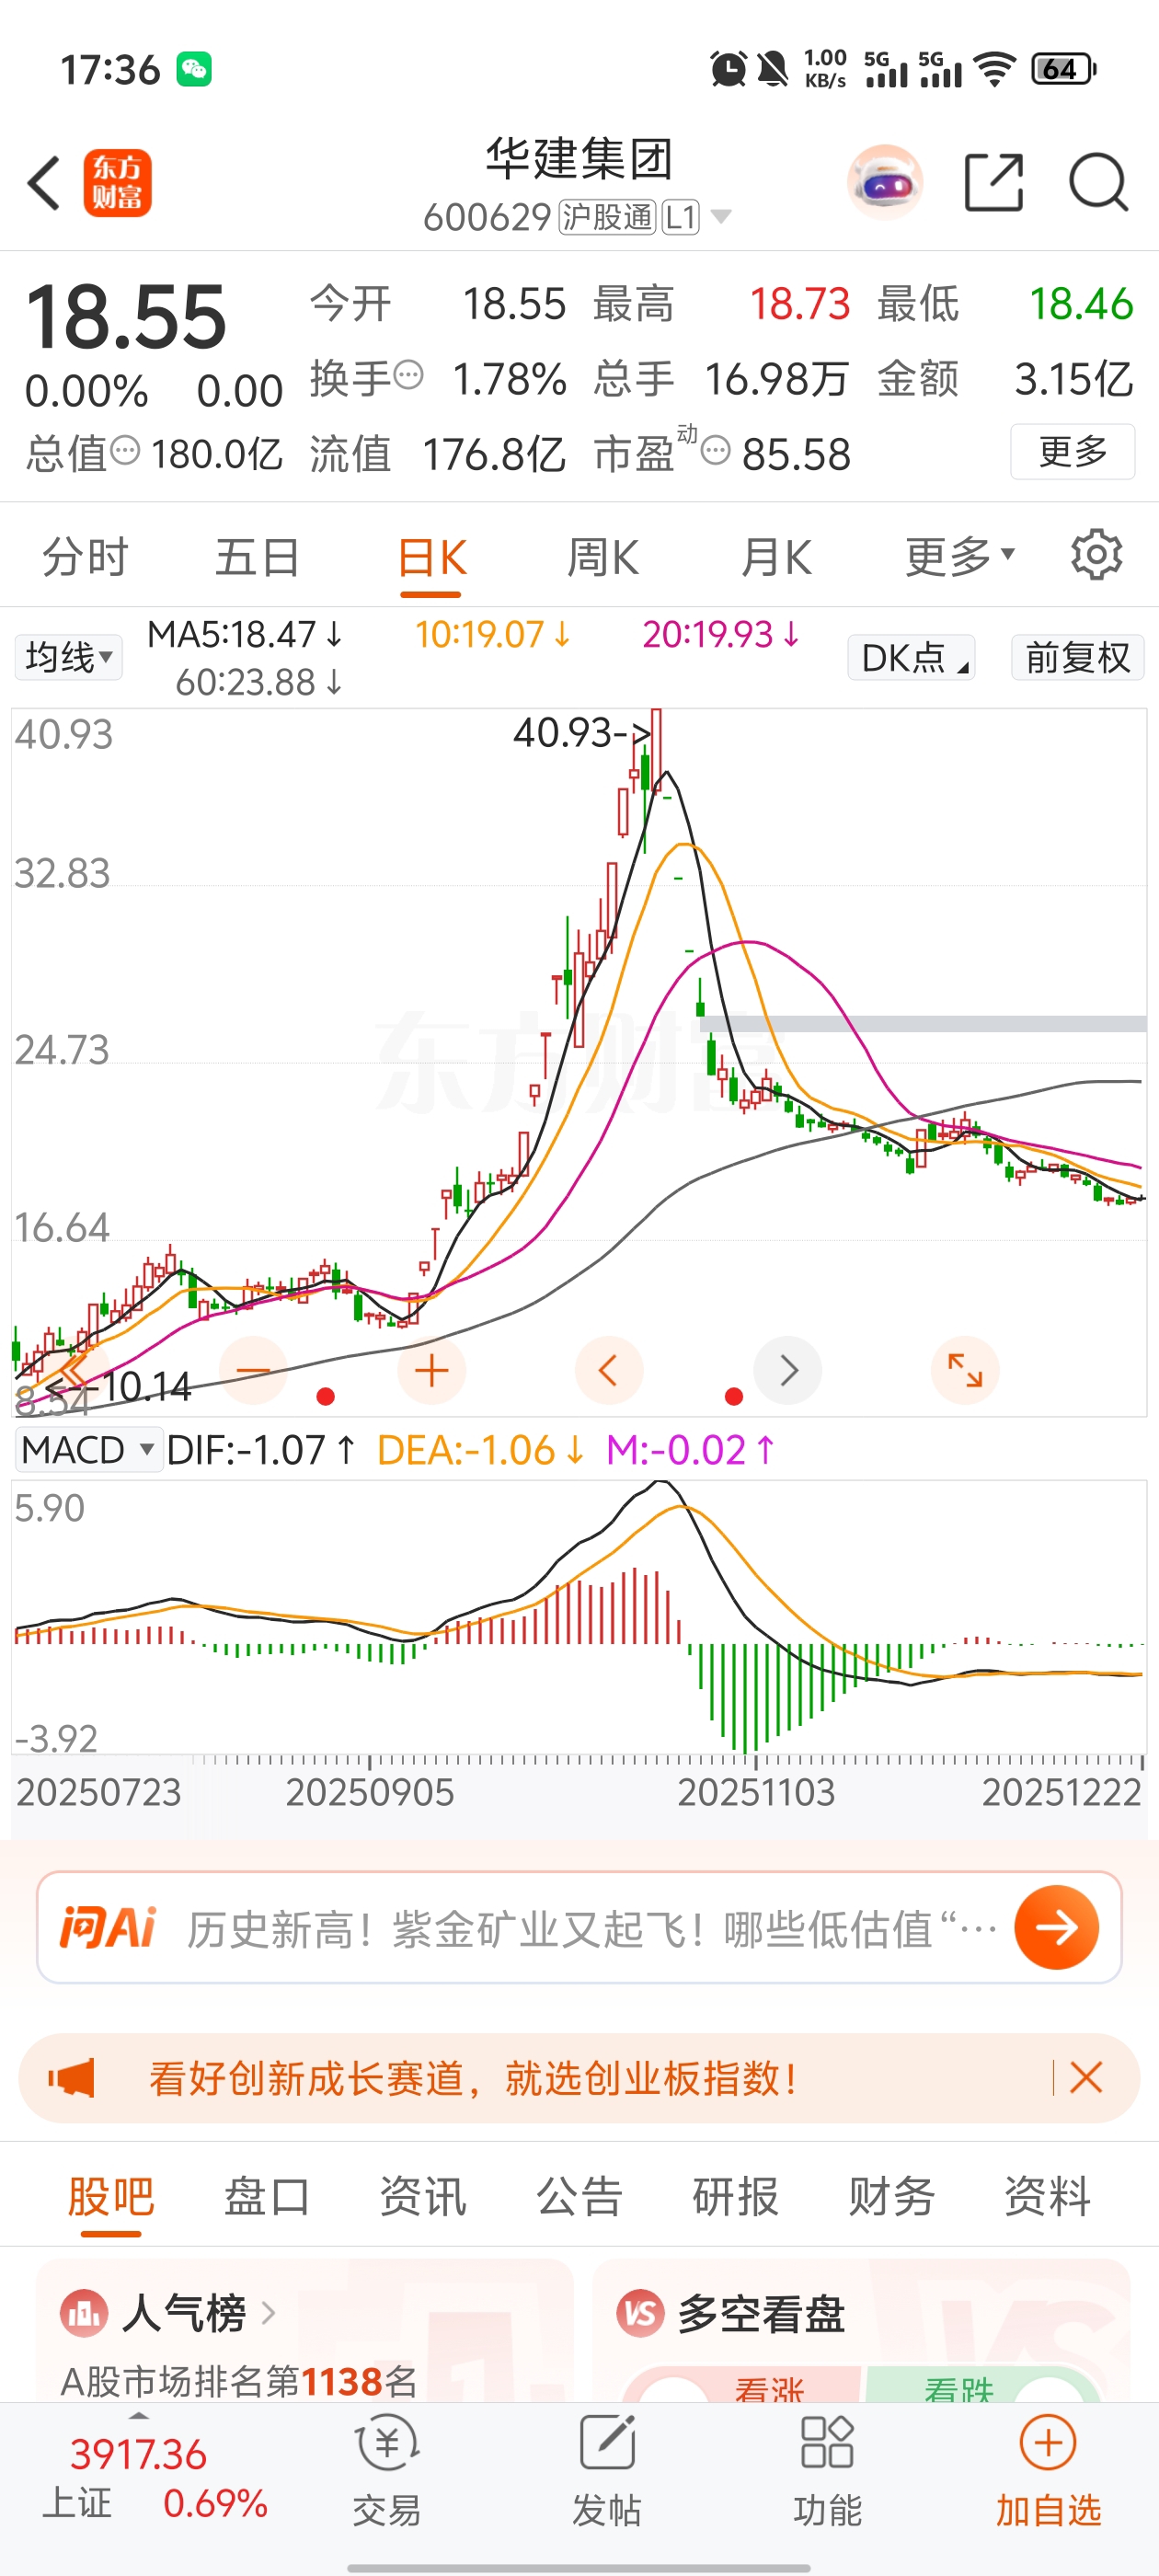The width and height of the screenshot is (1159, 2576).
Task: Switch to 分时 chart tab
Action: pos(85,556)
